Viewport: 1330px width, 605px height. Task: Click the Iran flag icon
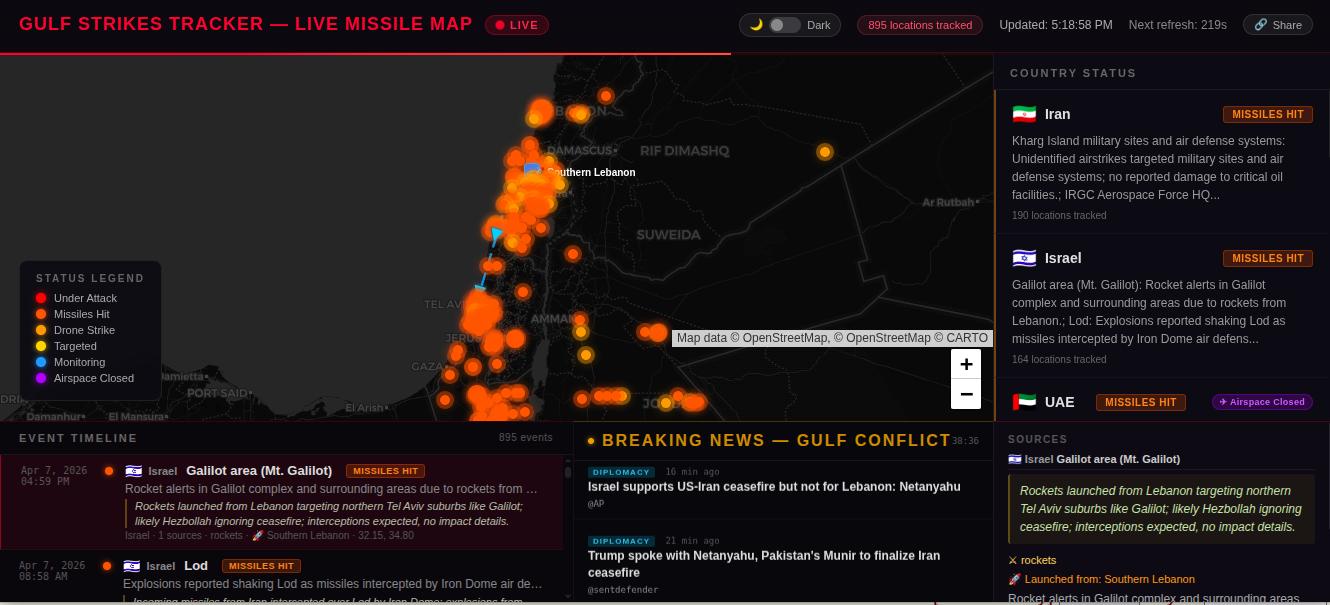pos(1024,114)
